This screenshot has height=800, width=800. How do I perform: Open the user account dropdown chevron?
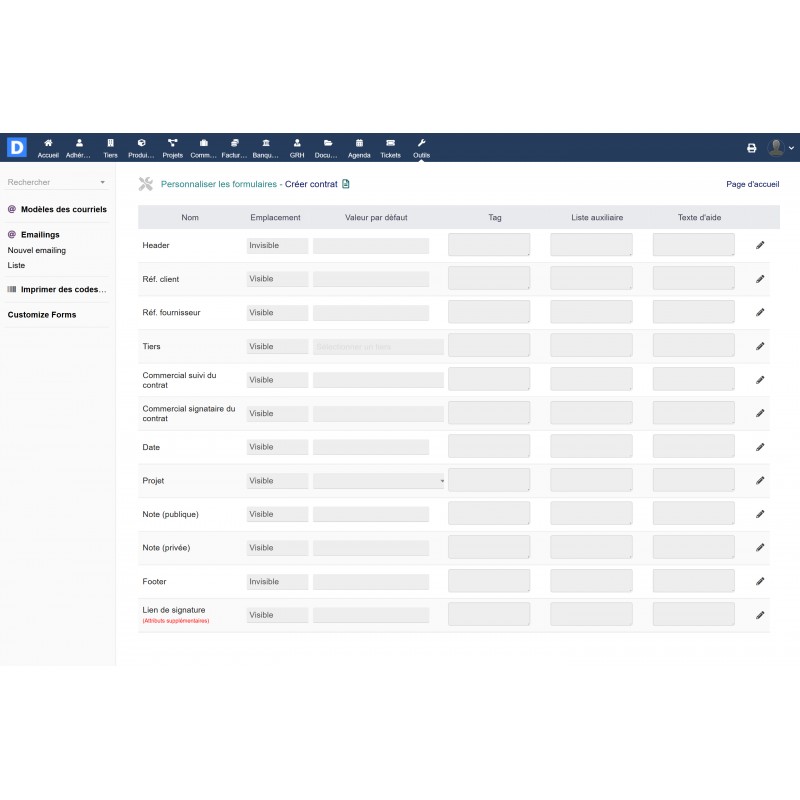791,147
